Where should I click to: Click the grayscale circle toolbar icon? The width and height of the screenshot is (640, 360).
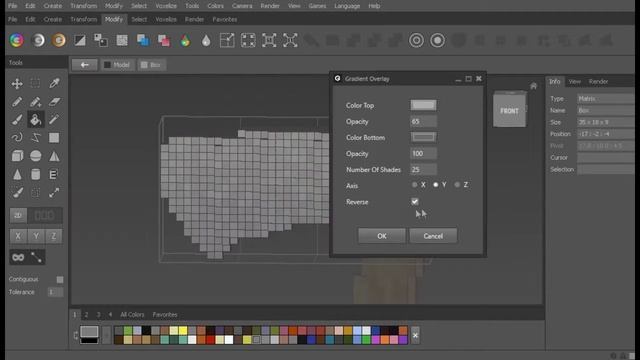coord(38,40)
